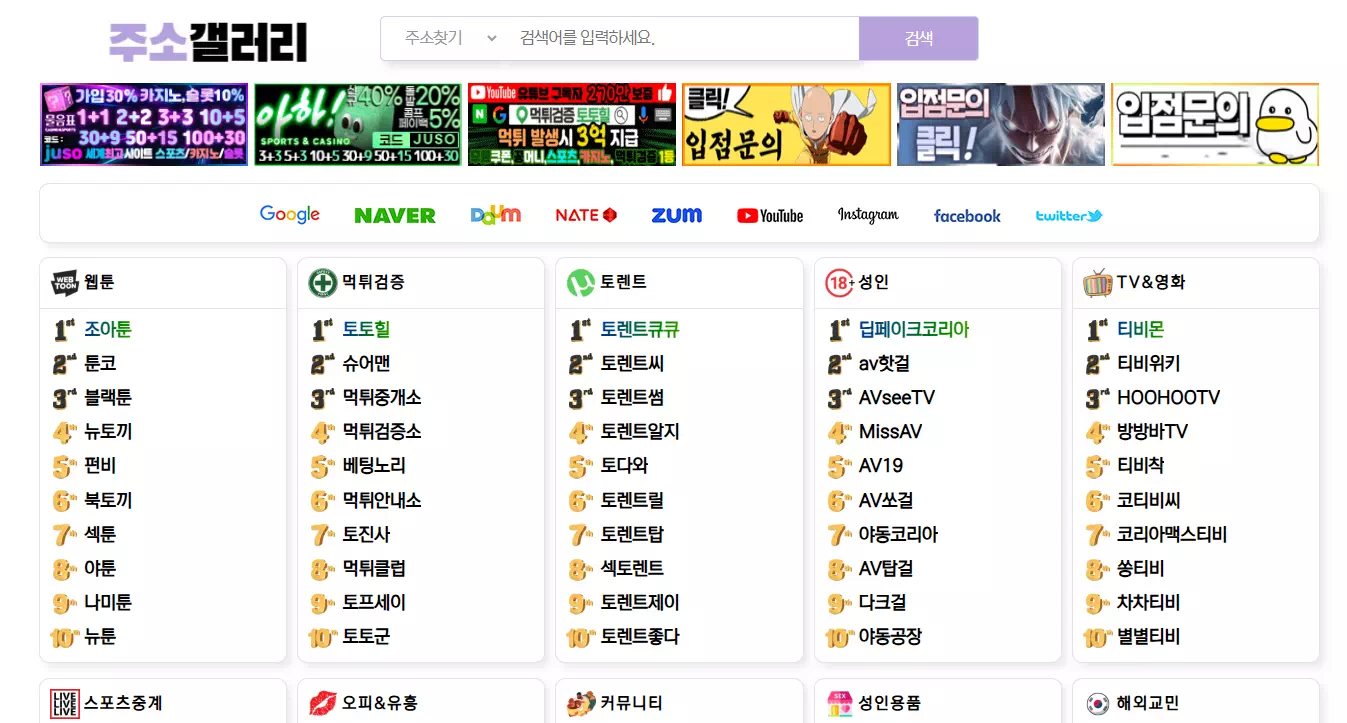Open the 토렌트큐큐 link
The width and height of the screenshot is (1347, 723).
click(640, 329)
